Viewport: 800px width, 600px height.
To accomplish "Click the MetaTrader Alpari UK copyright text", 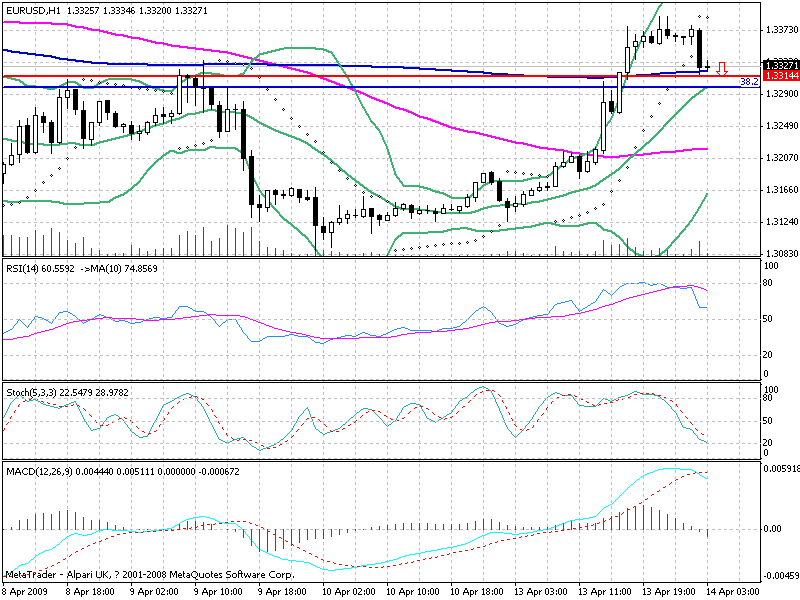I will [x=151, y=575].
